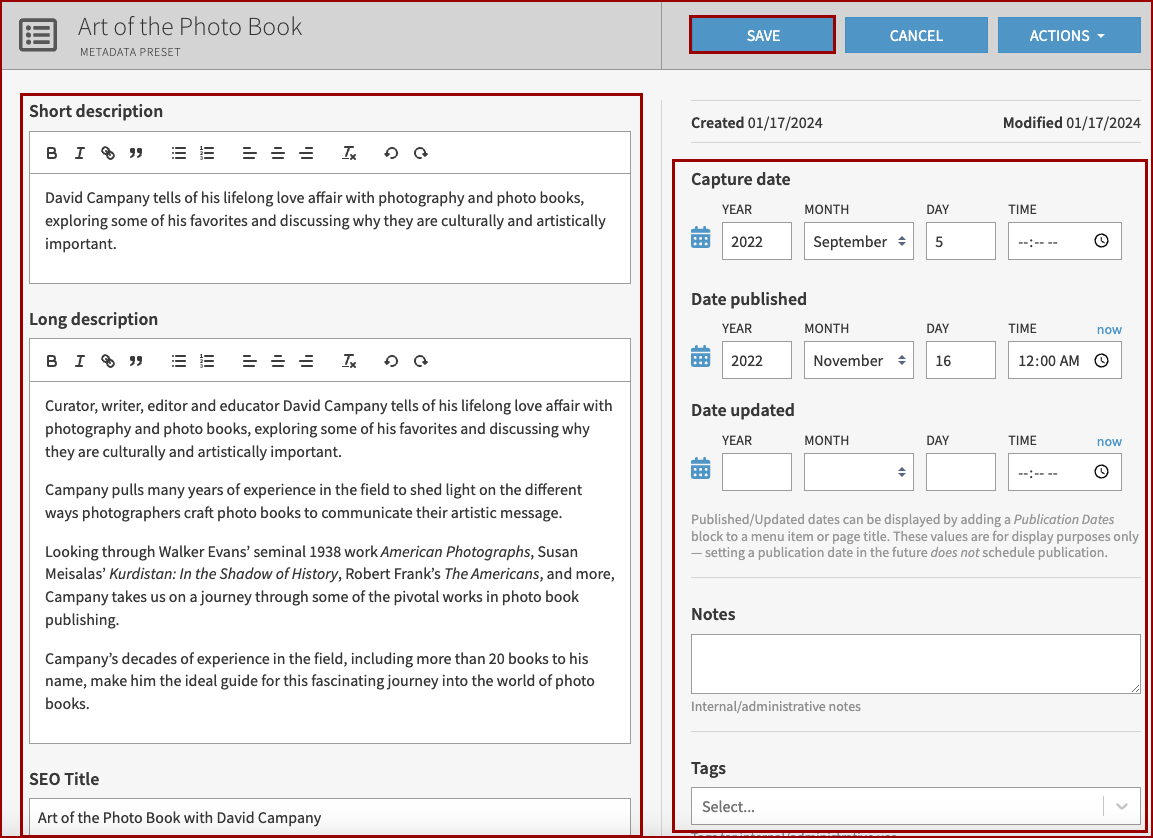Viewport: 1153px width, 838px height.
Task: Undo last edit in Long description
Action: [x=391, y=361]
